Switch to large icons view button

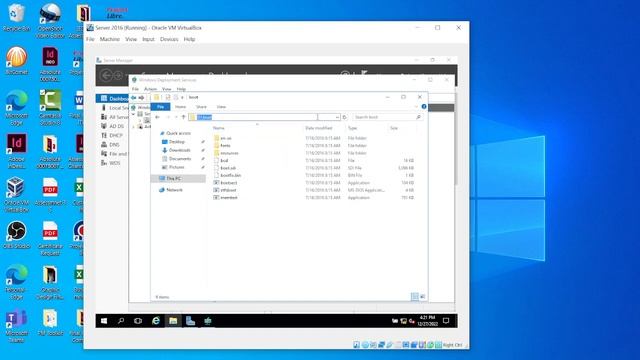tap(422, 297)
